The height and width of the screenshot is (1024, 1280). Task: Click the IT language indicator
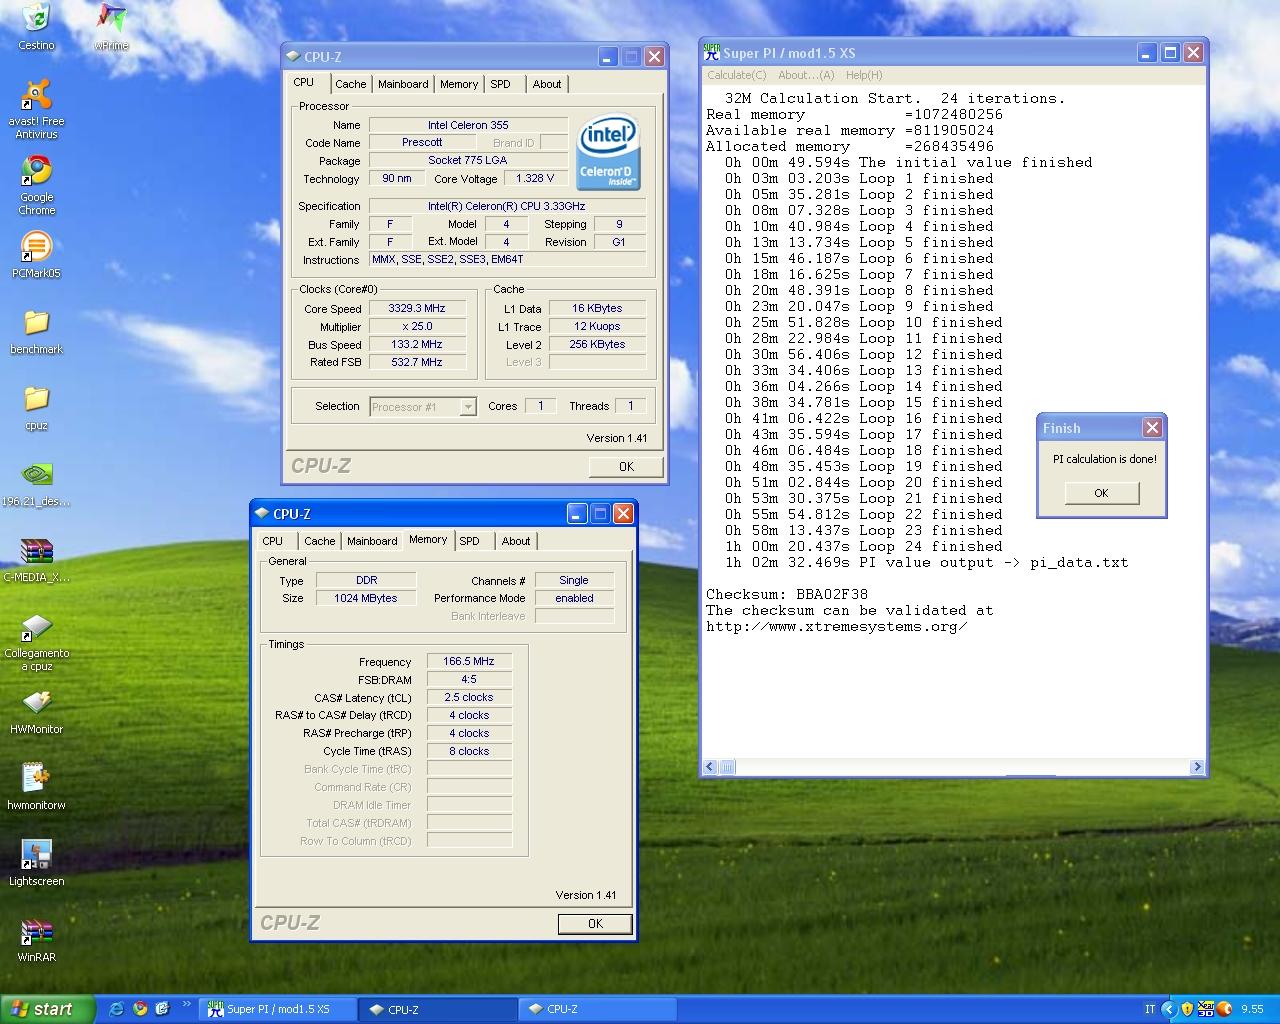tap(1150, 1009)
